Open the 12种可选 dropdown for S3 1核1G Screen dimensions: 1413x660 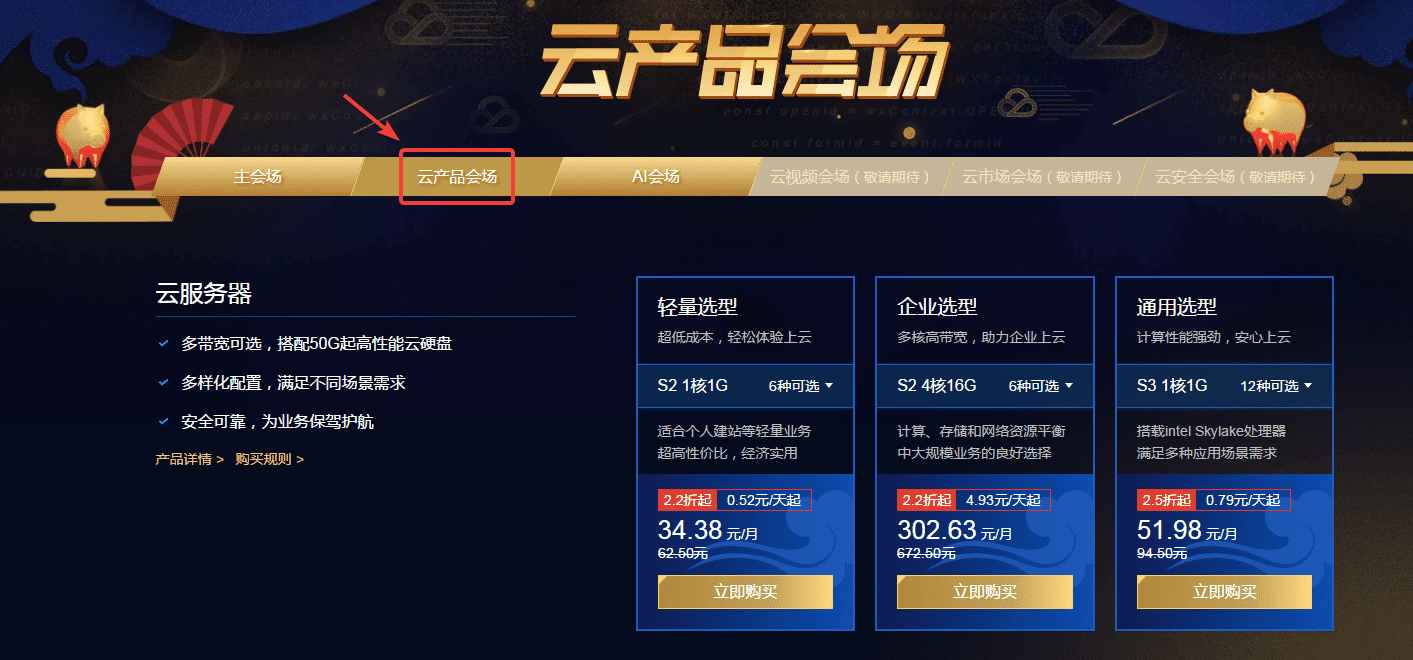coord(1276,386)
